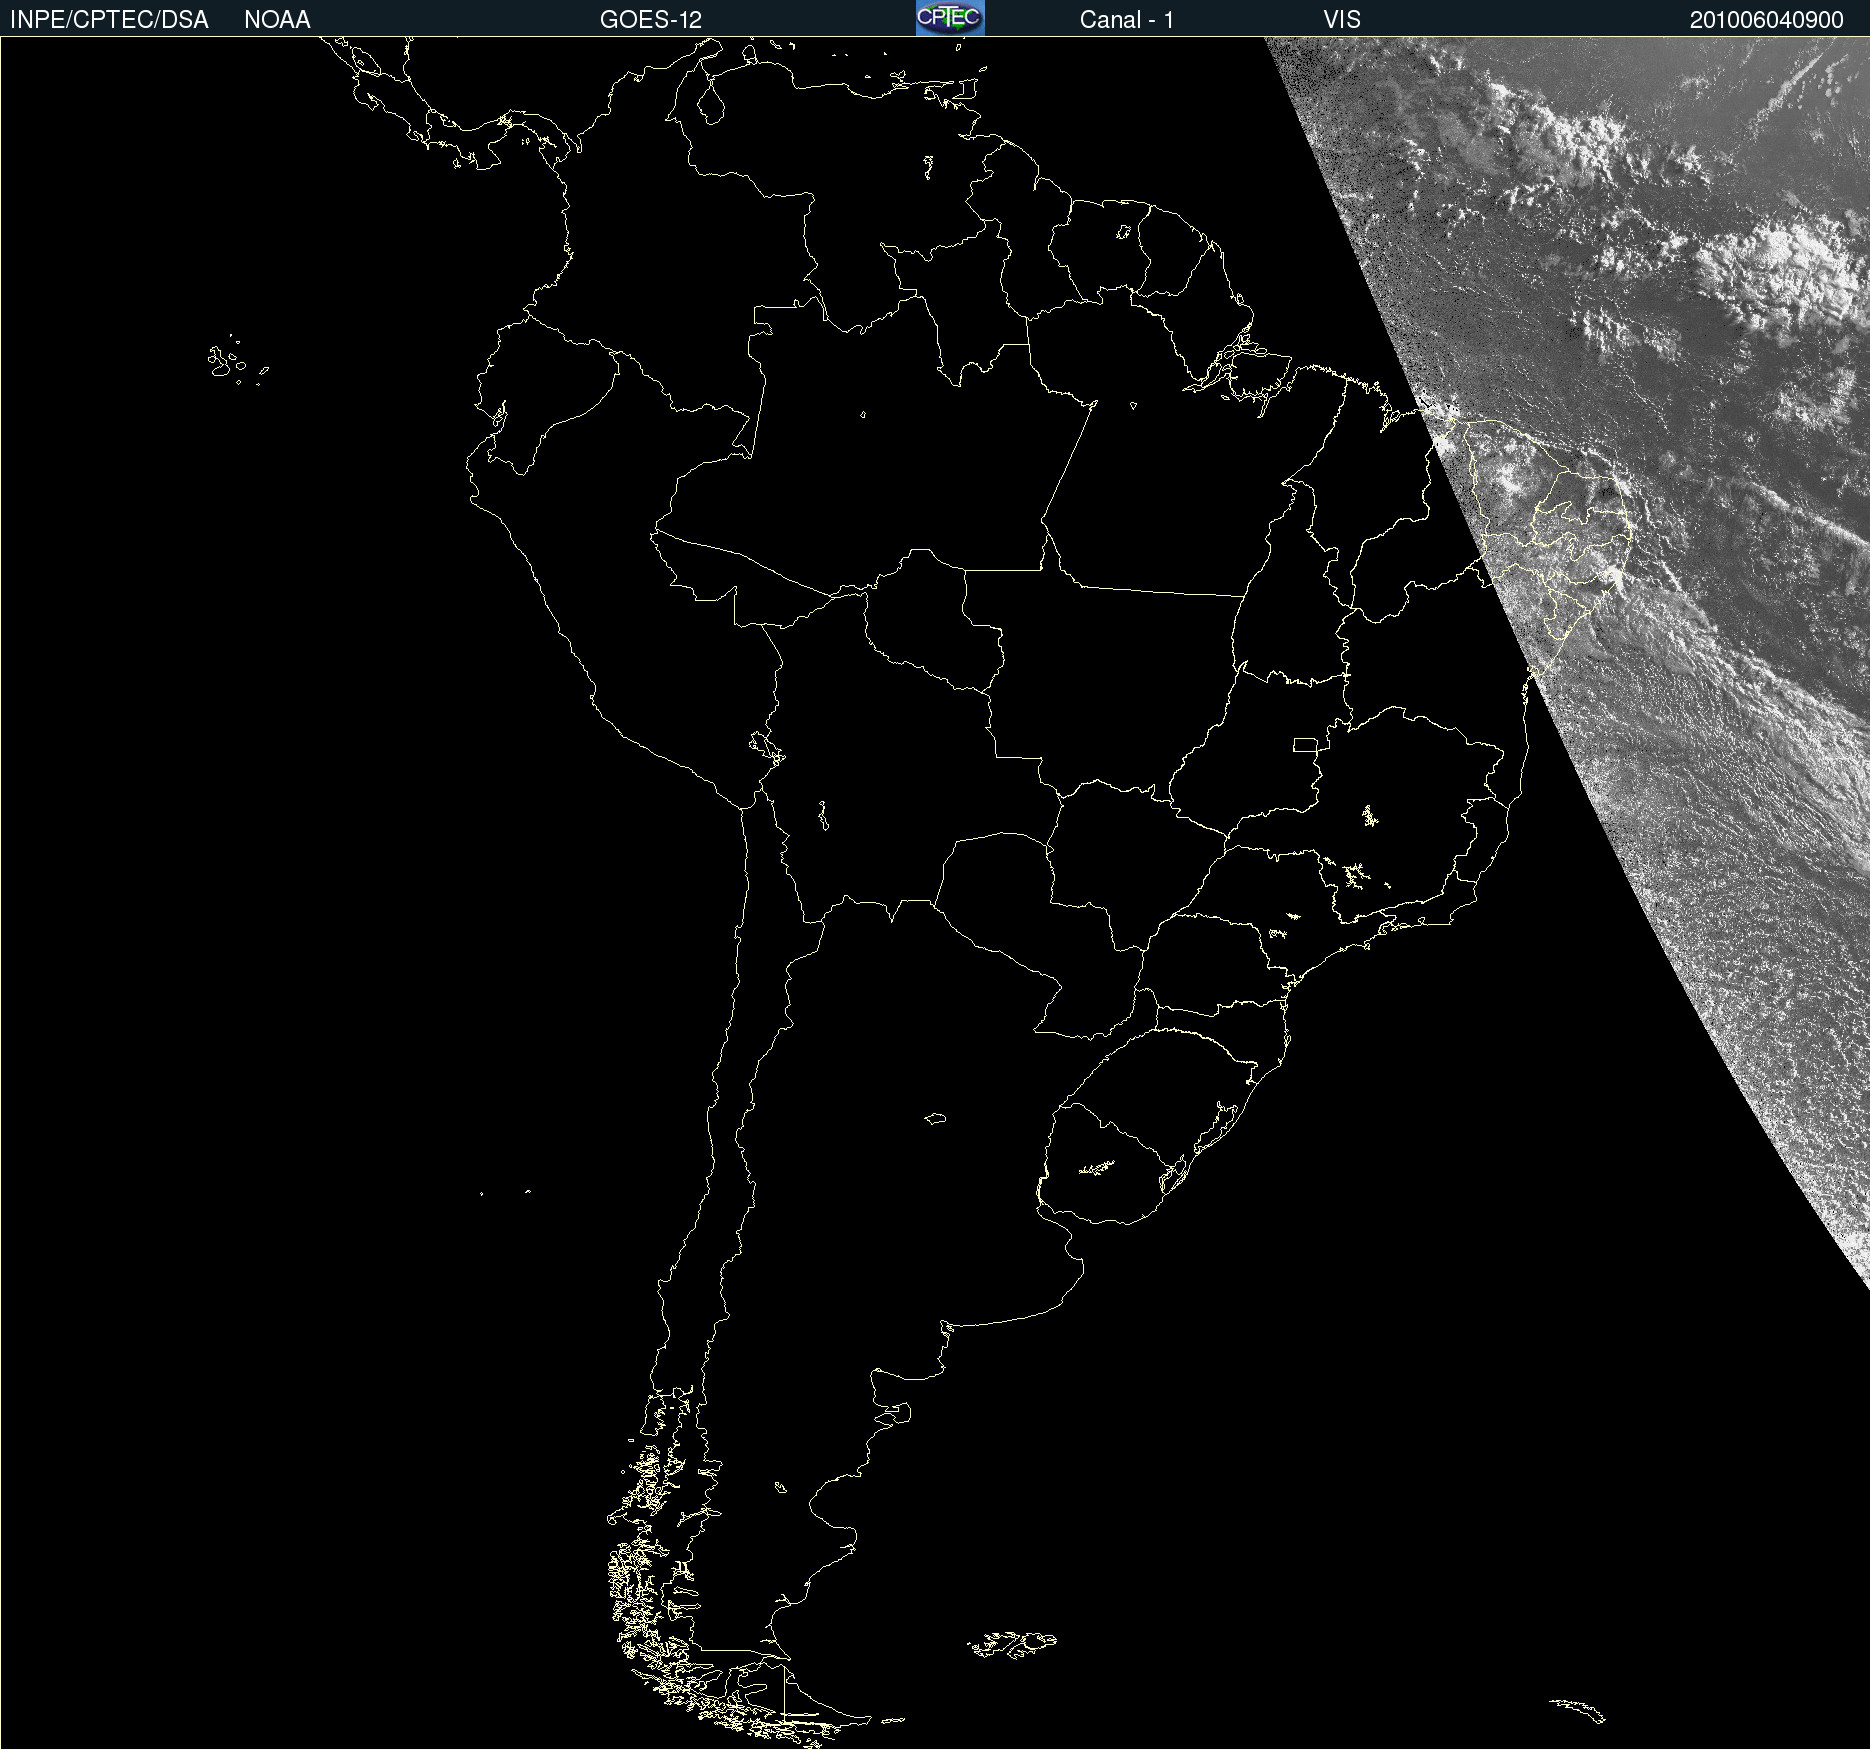Click the GOES-12 satellite label
Image resolution: width=1870 pixels, height=1750 pixels.
click(651, 20)
